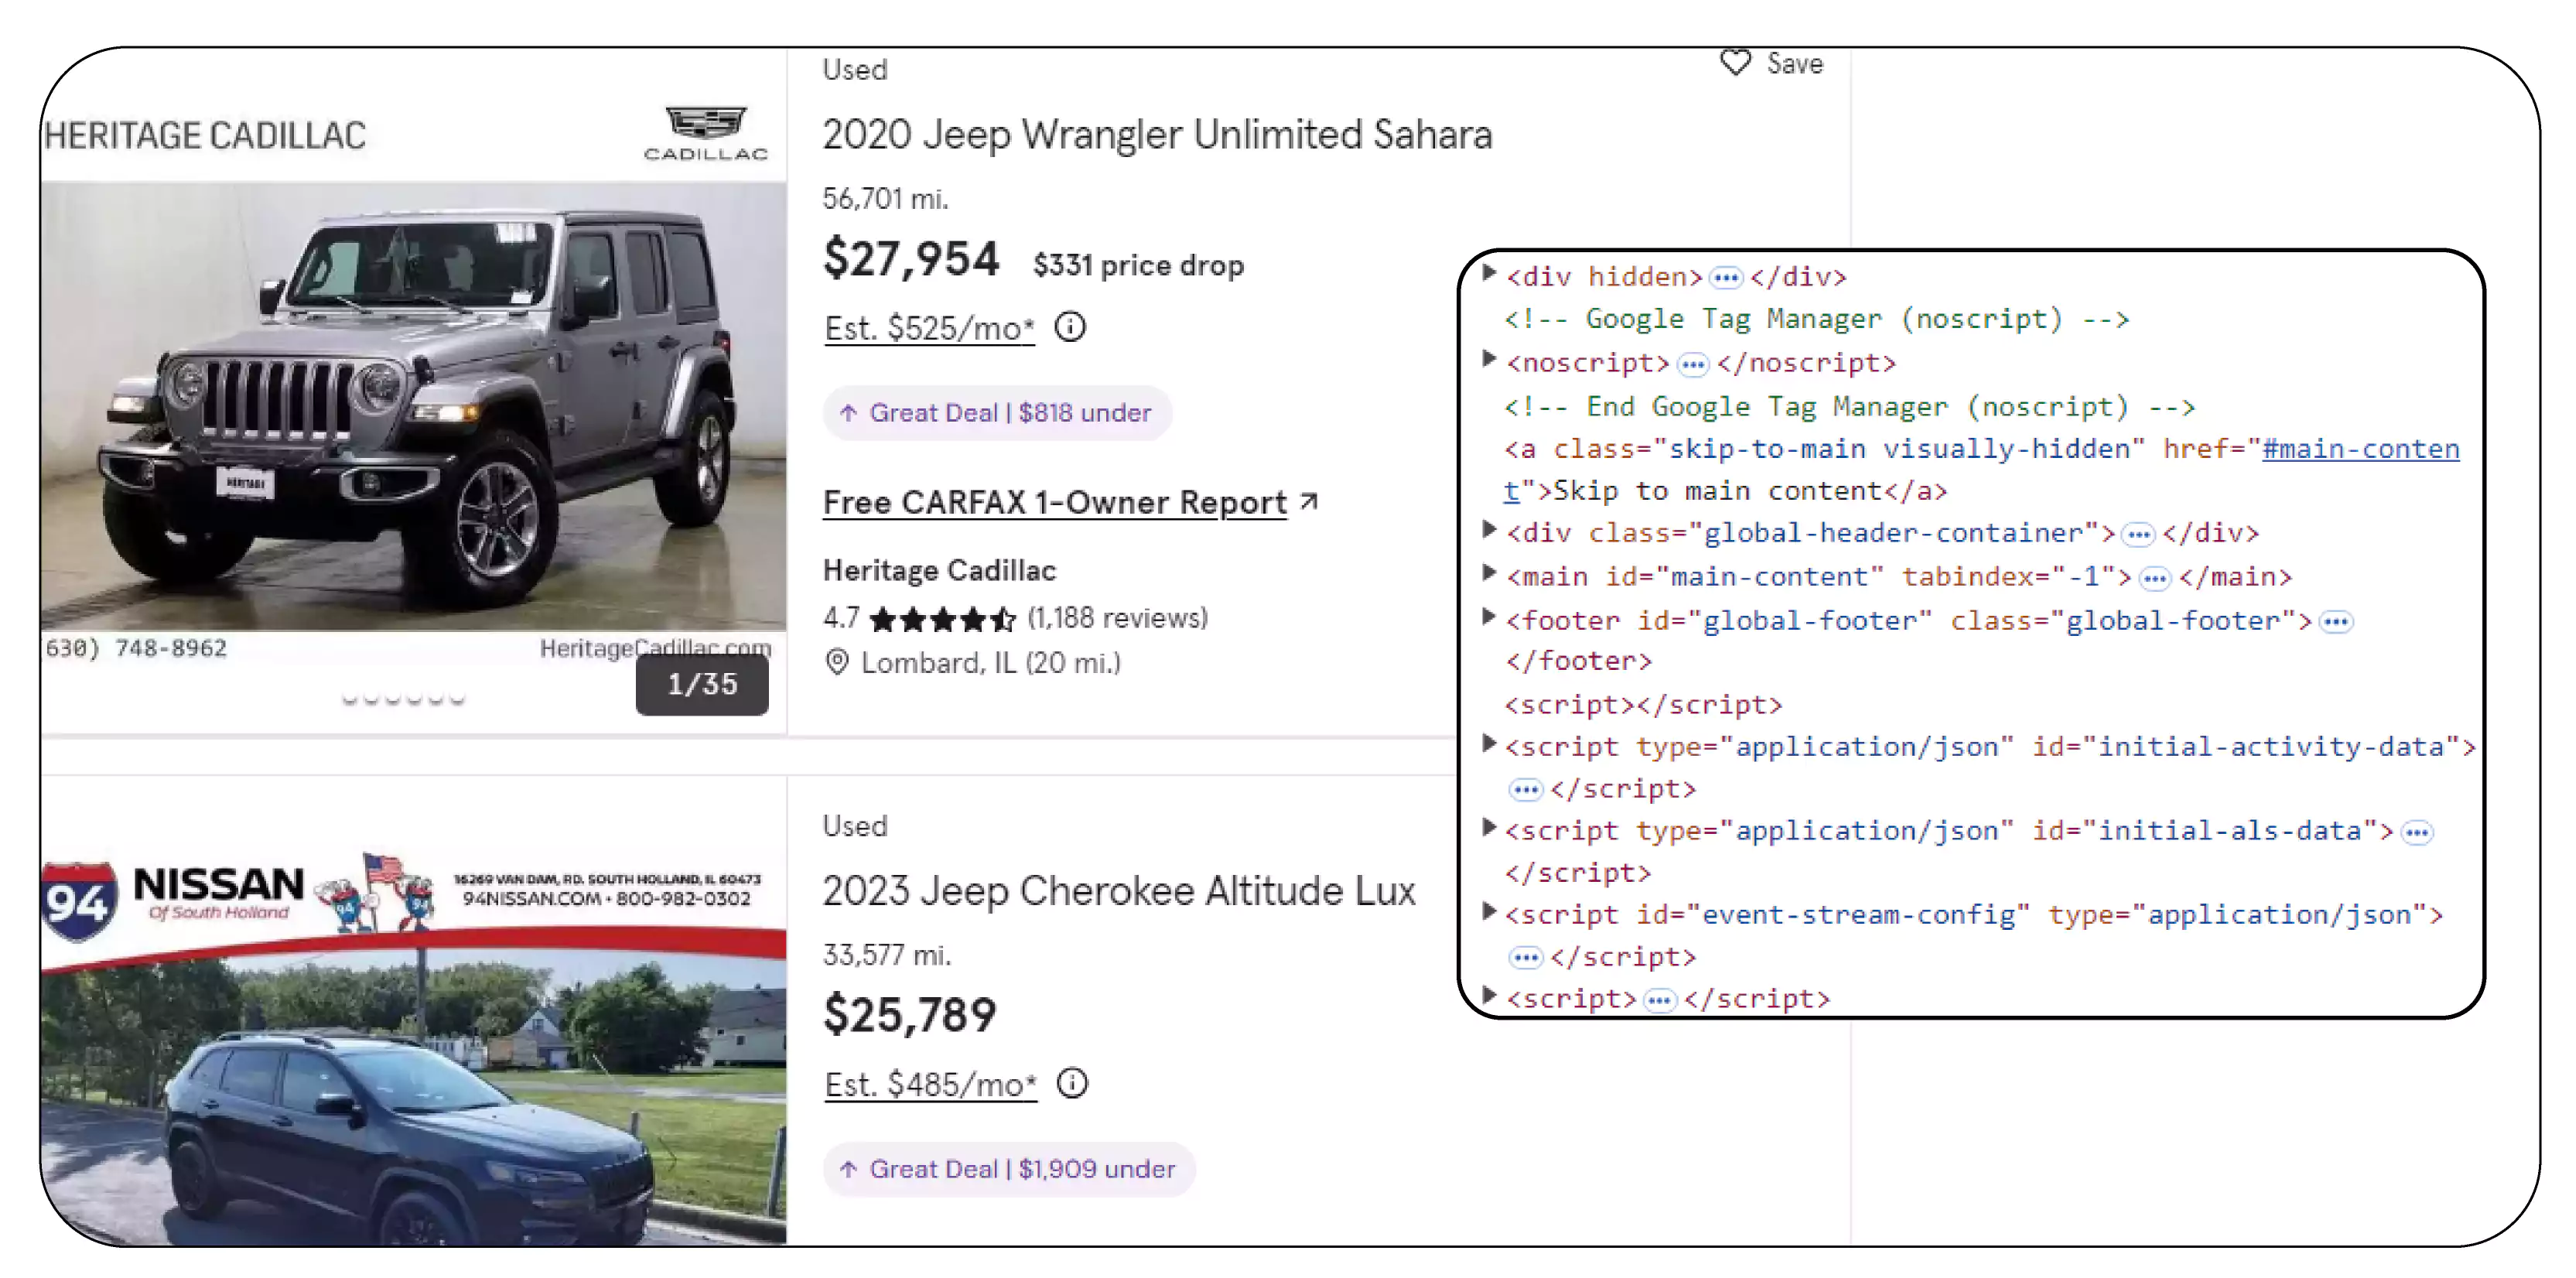Viewport: 2576px width, 1278px height.
Task: Click the Heritage Cadillac dealer name
Action: pyautogui.click(x=939, y=570)
